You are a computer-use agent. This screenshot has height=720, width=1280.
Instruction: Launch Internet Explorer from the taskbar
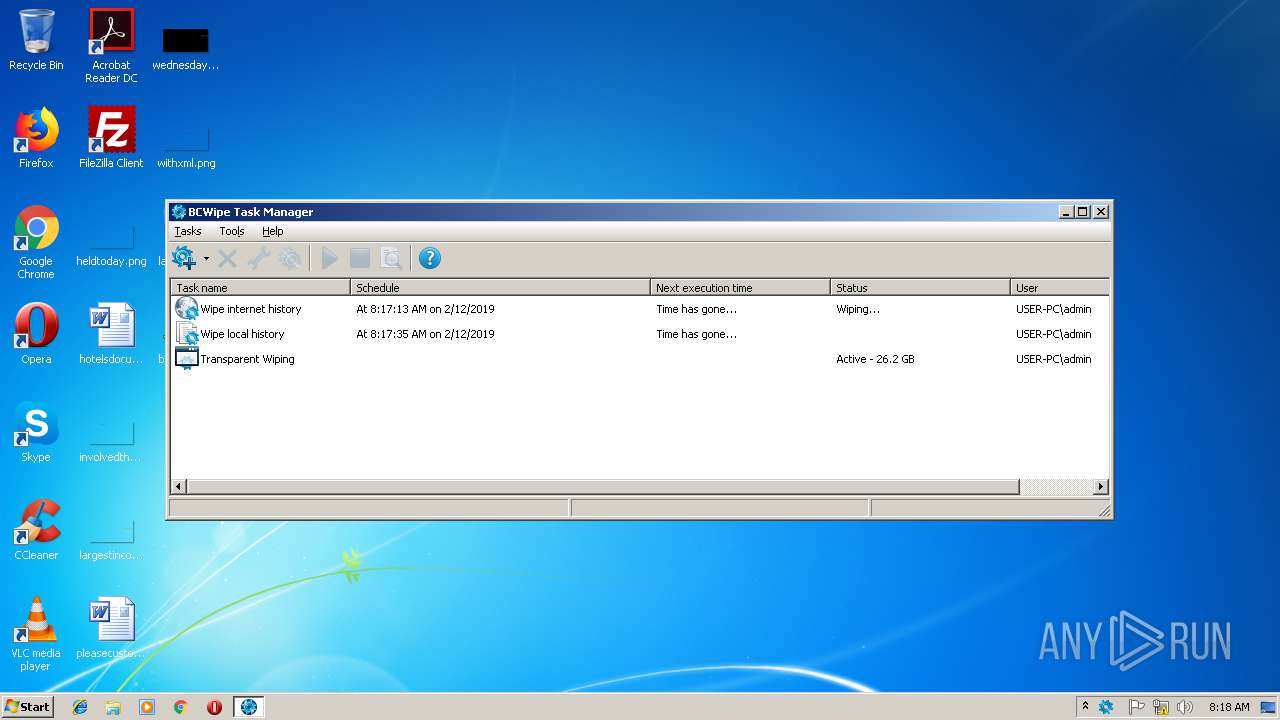click(x=80, y=707)
